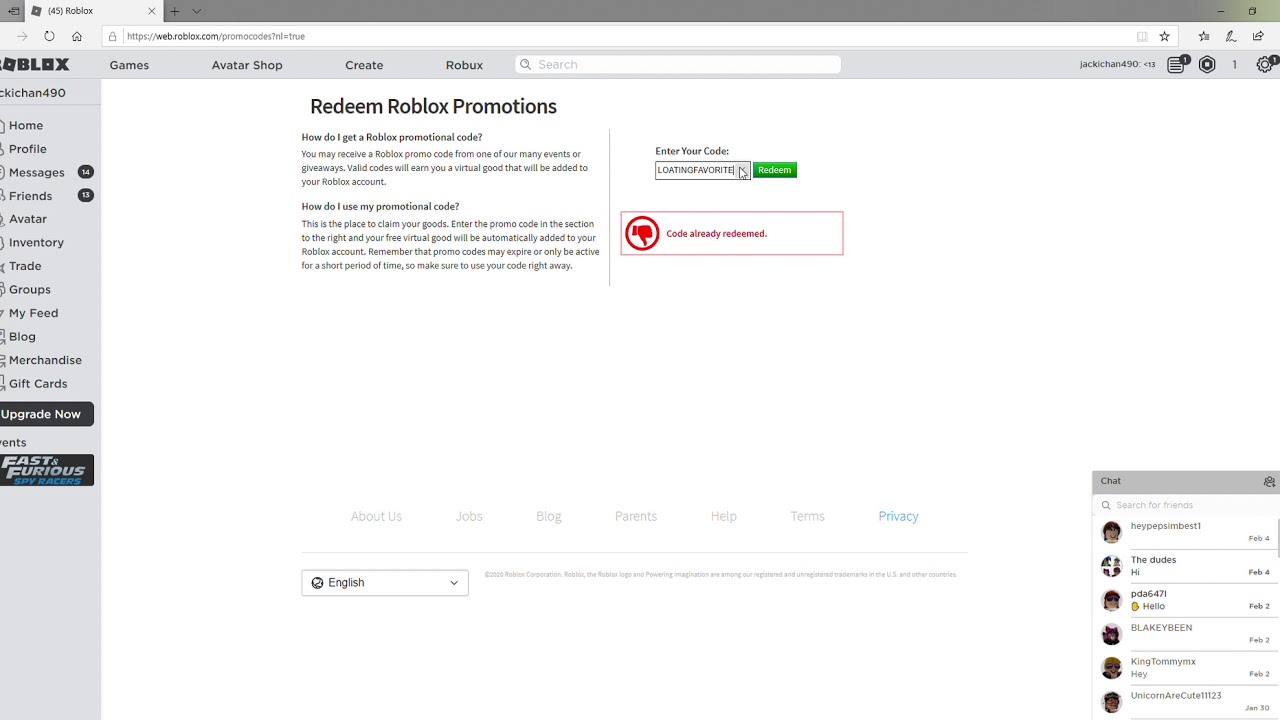Open chat with heypepsimbest1 avatar

tap(1111, 532)
